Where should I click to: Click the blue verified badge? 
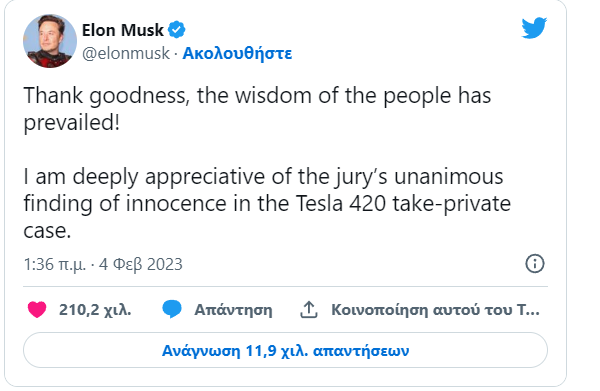177,30
